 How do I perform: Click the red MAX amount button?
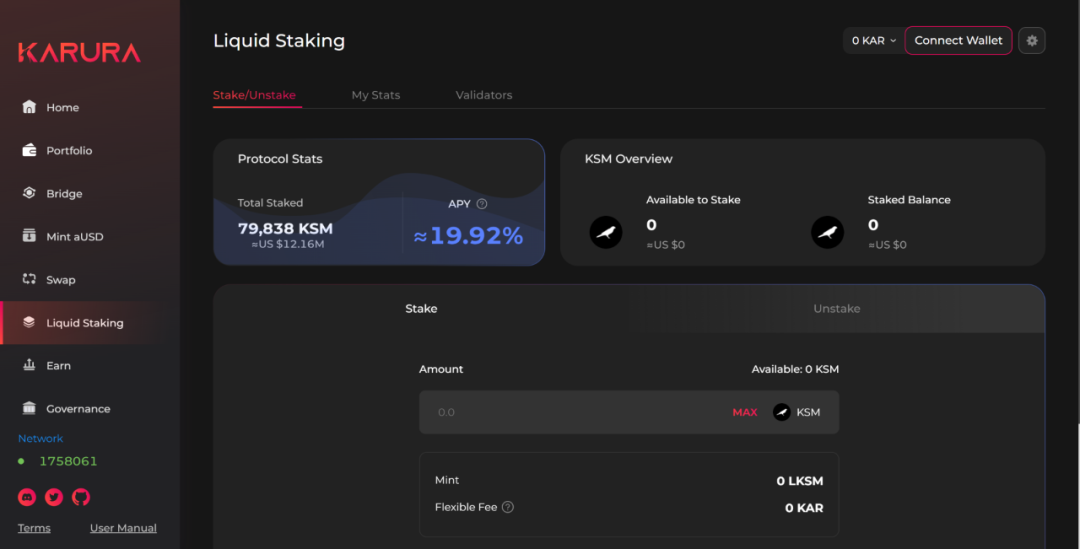pos(745,412)
